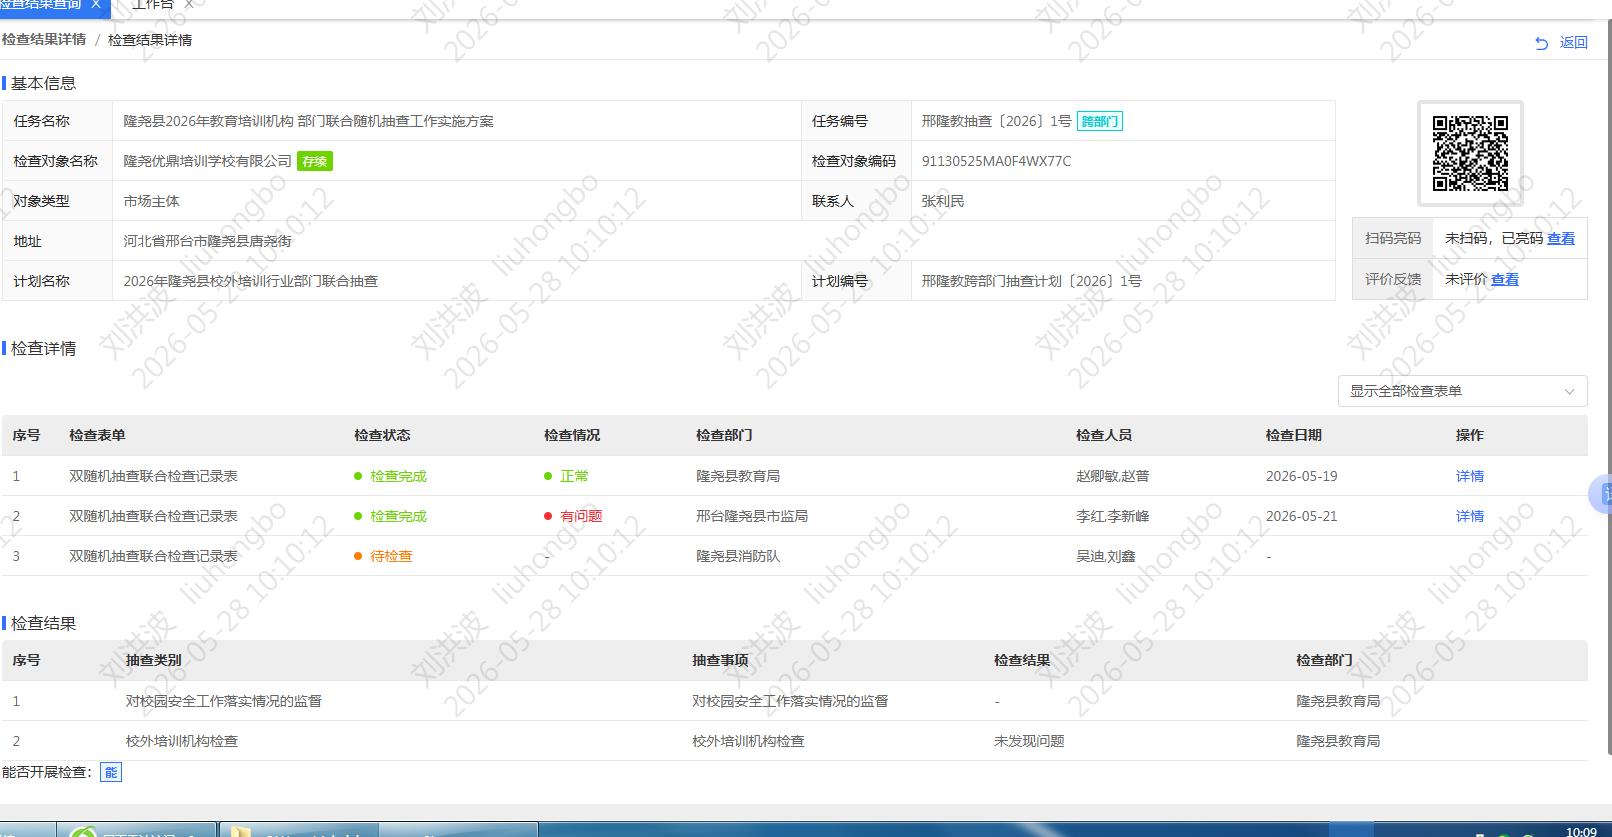The image size is (1612, 837).
Task: Click 未发现问题 result cell
Action: [x=1029, y=741]
